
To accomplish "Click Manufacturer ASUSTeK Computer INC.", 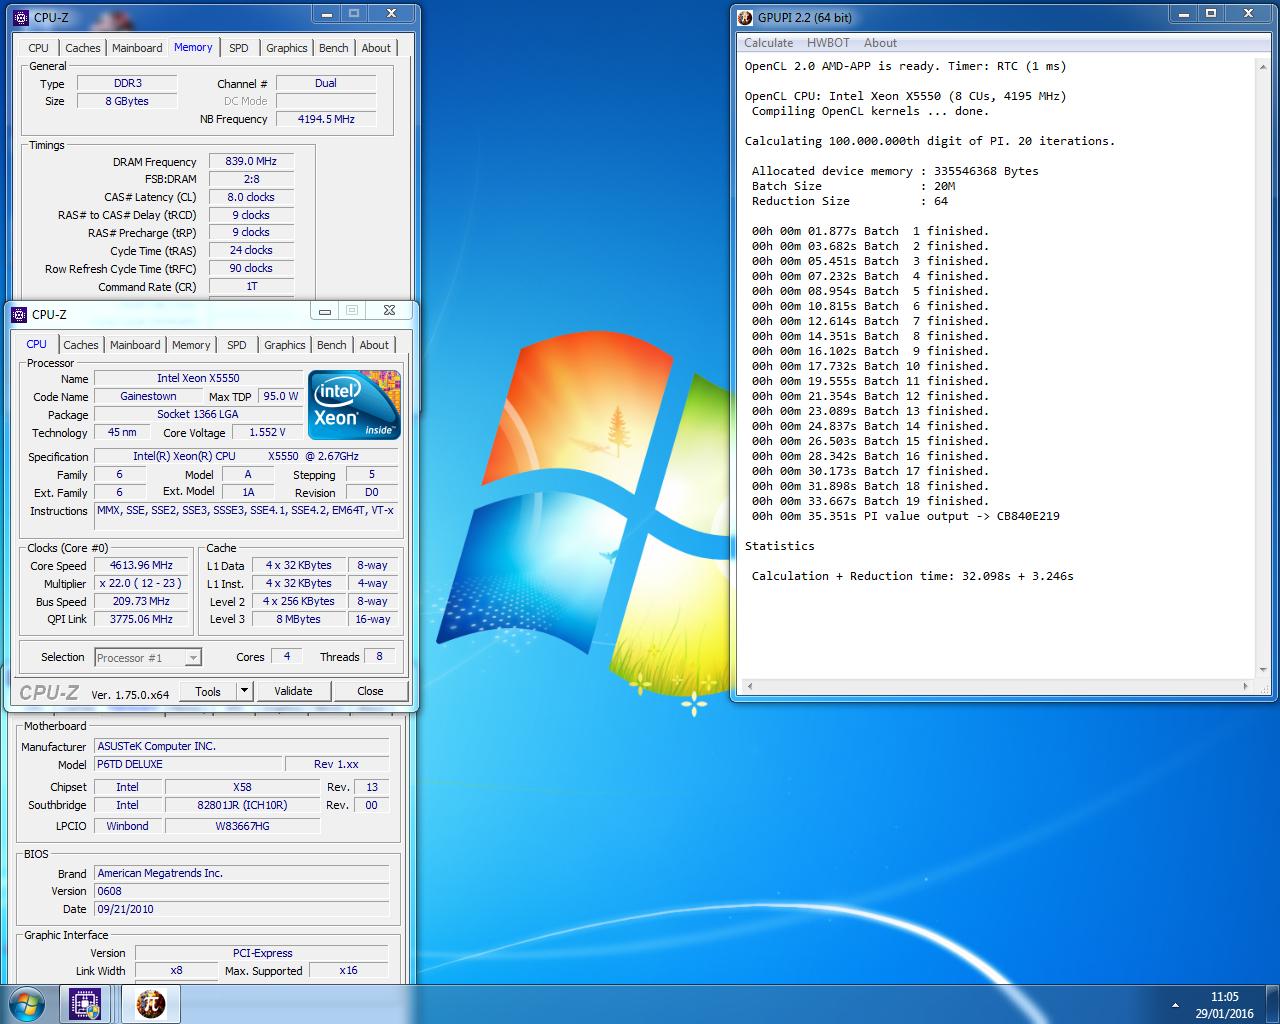I will [x=241, y=746].
